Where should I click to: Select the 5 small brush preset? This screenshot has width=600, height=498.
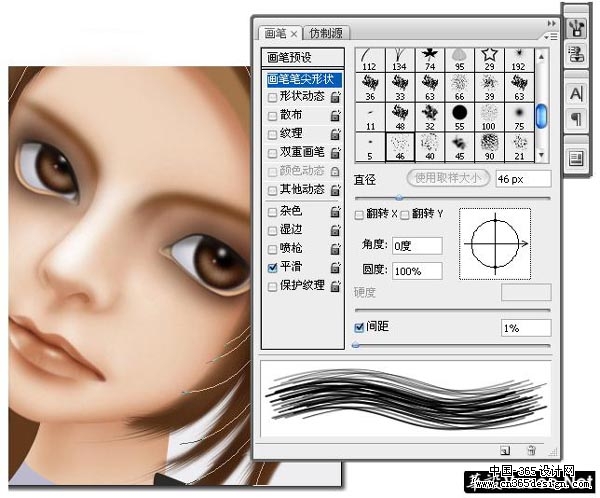(x=370, y=147)
